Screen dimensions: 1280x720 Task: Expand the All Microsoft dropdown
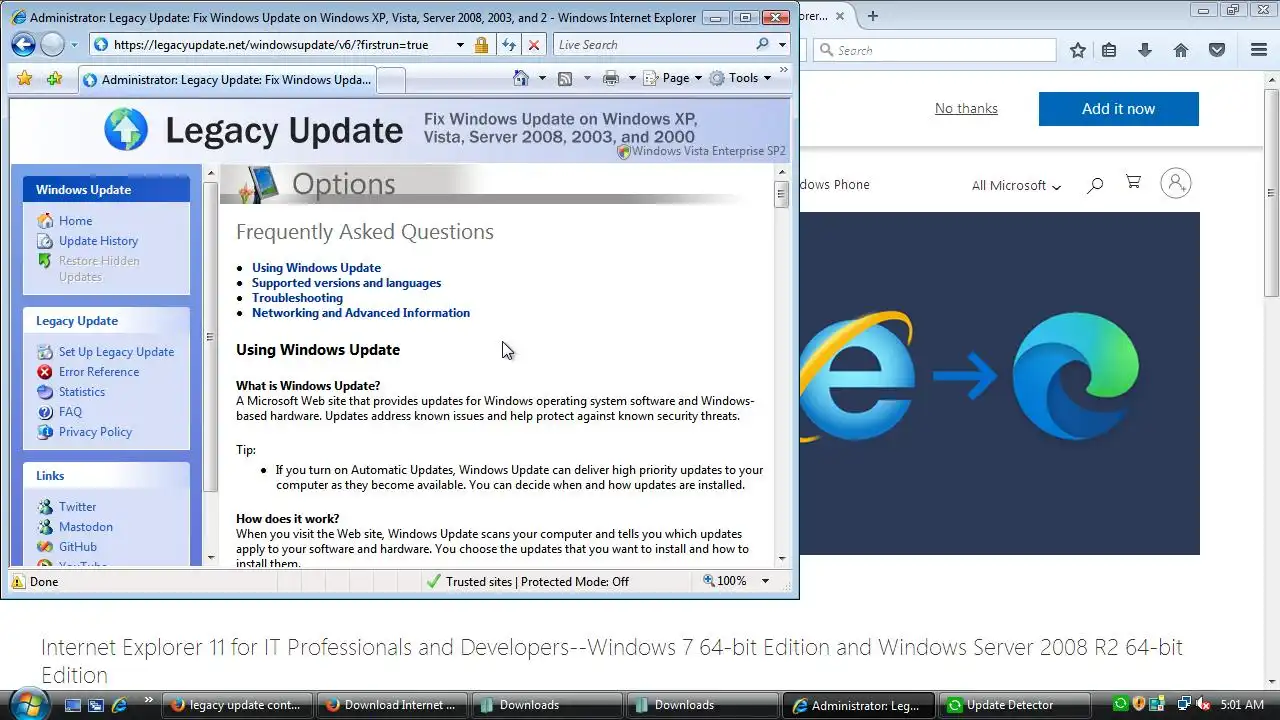click(x=1016, y=185)
